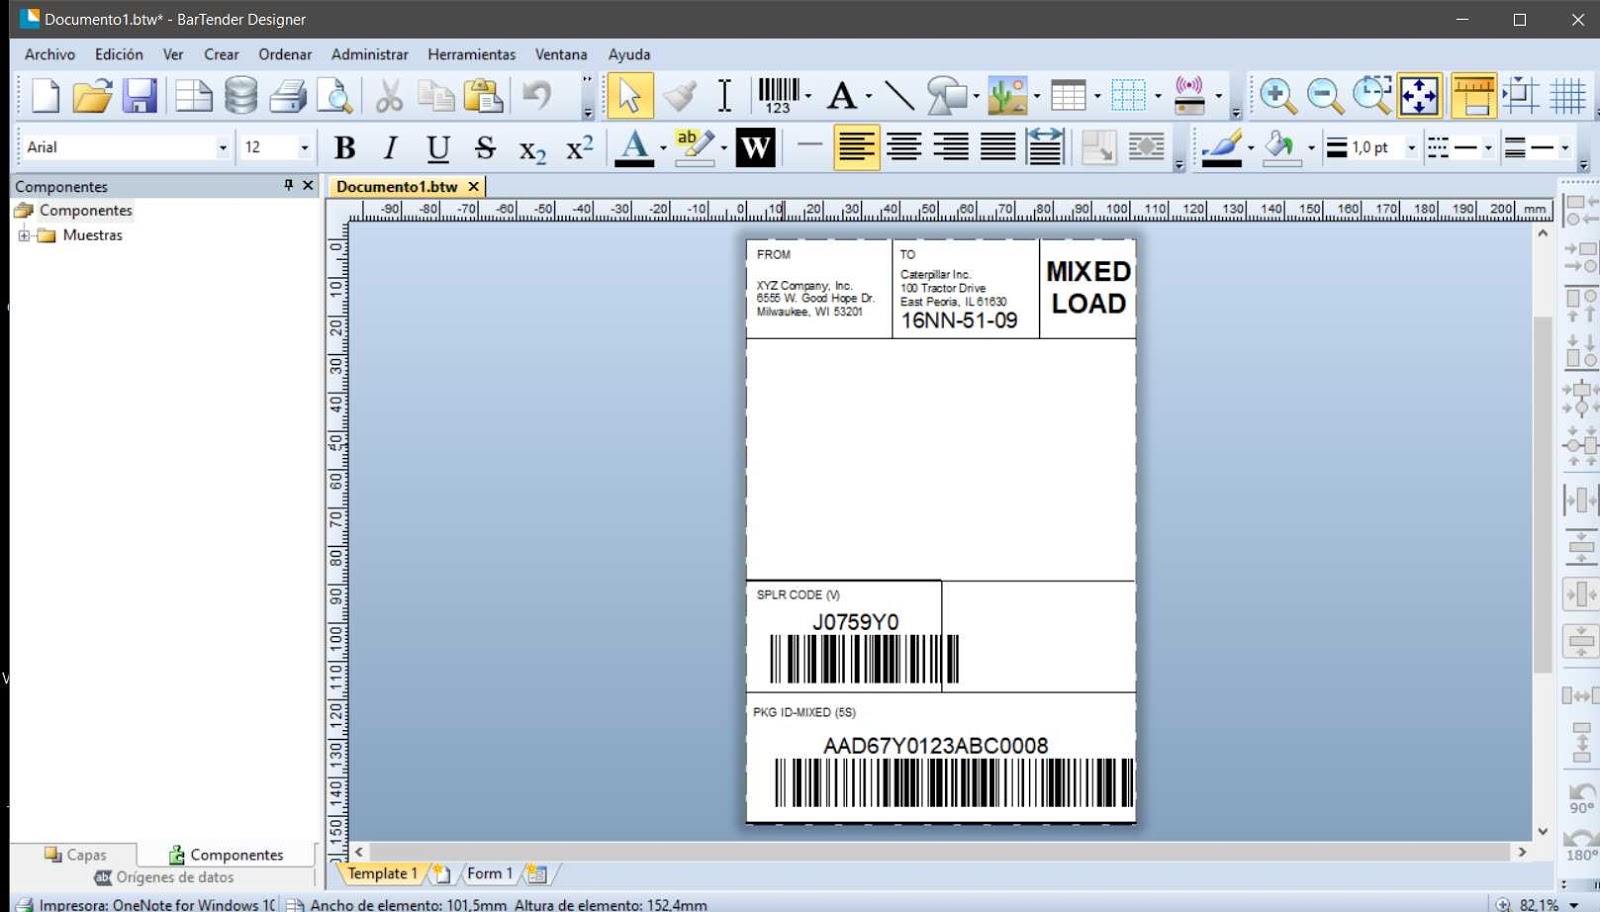The height and width of the screenshot is (912, 1600).
Task: Open the Arial font name dropdown
Action: (223, 148)
